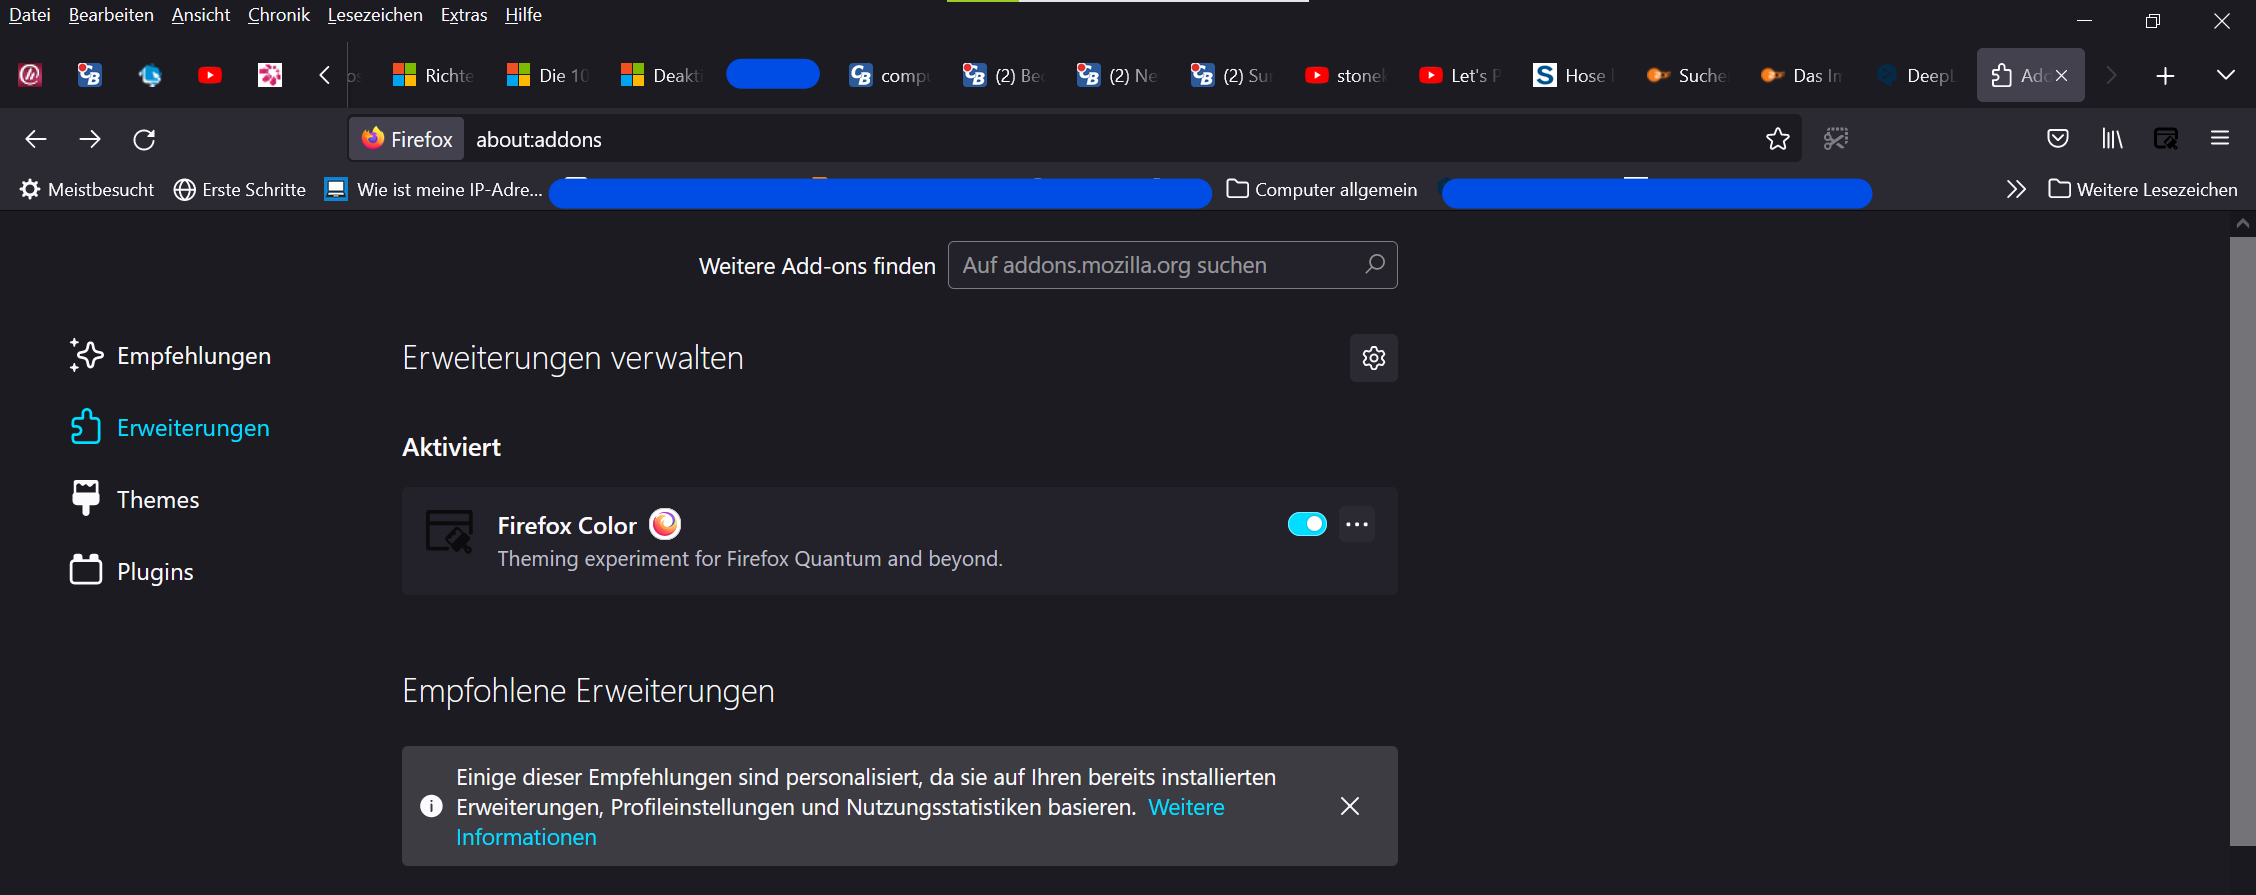2256x895 pixels.
Task: Select Erweiterungen in sidebar
Action: point(171,428)
